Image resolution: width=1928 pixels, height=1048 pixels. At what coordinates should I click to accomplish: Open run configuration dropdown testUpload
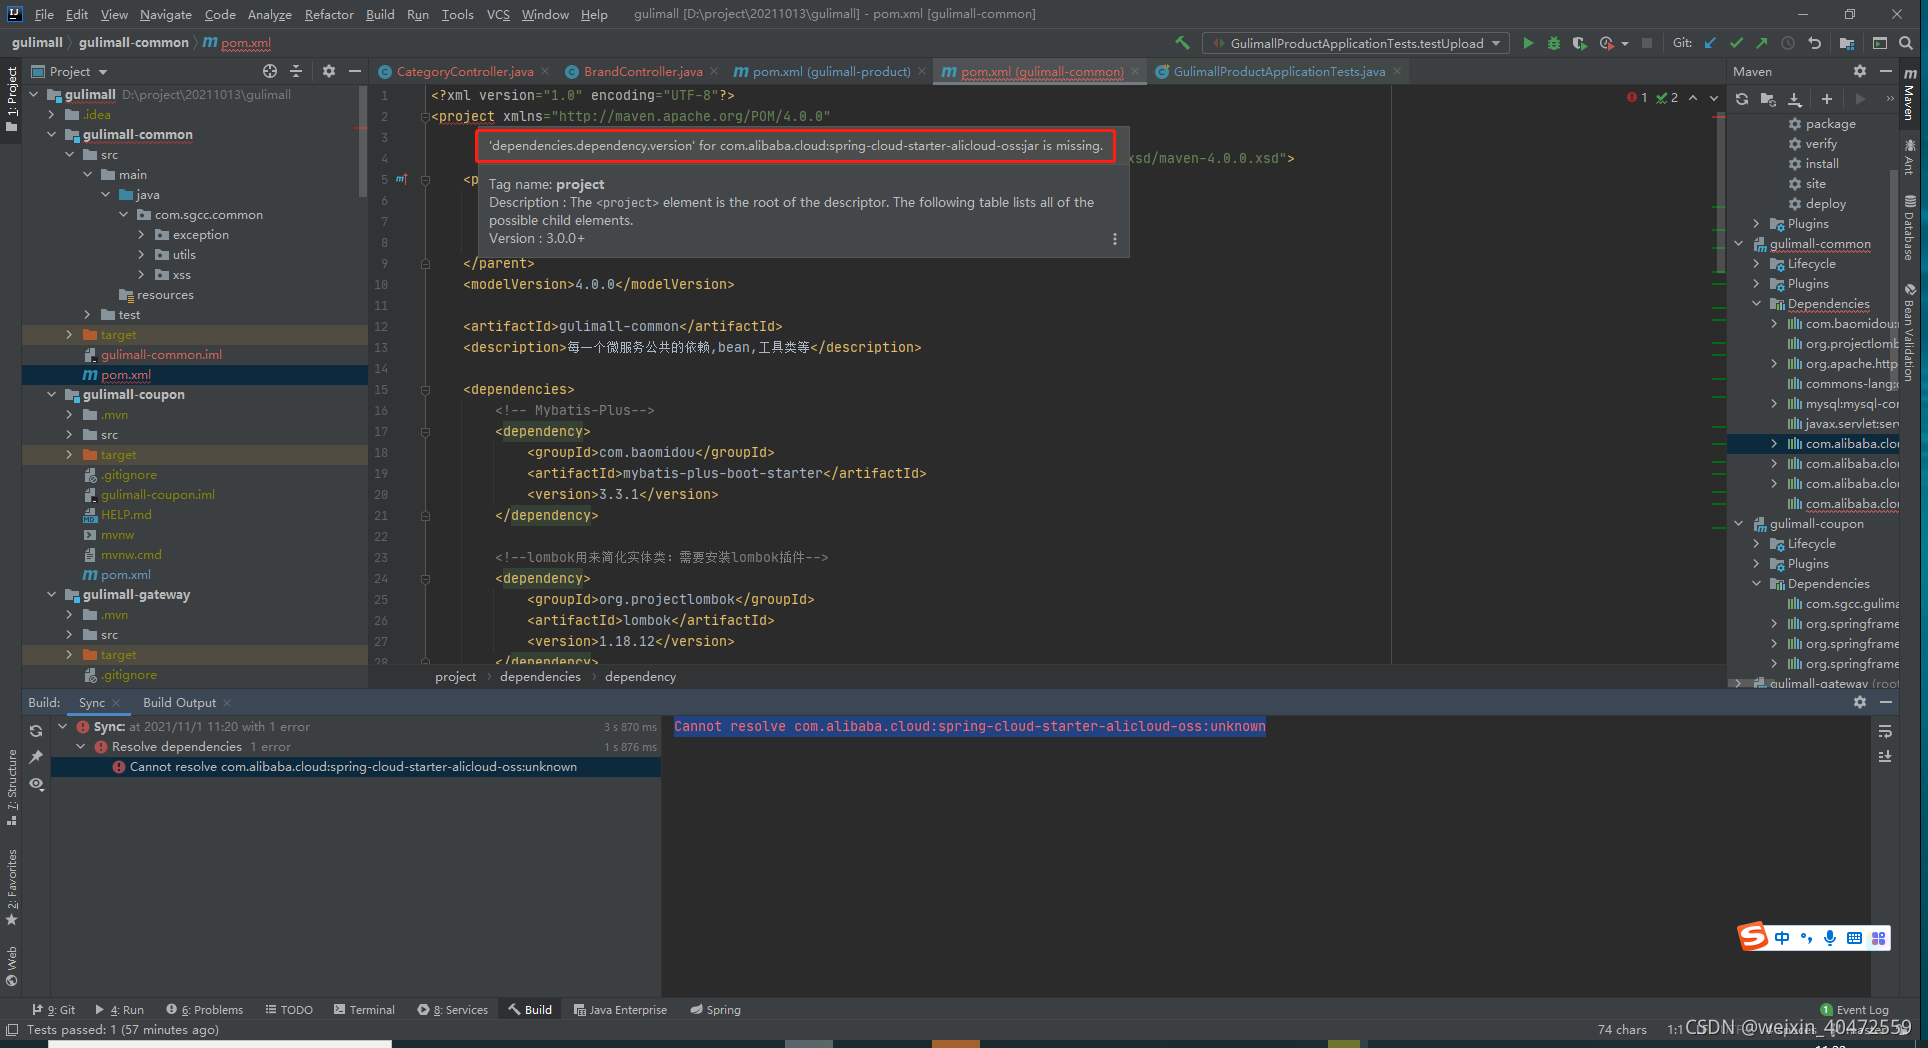pyautogui.click(x=1357, y=43)
